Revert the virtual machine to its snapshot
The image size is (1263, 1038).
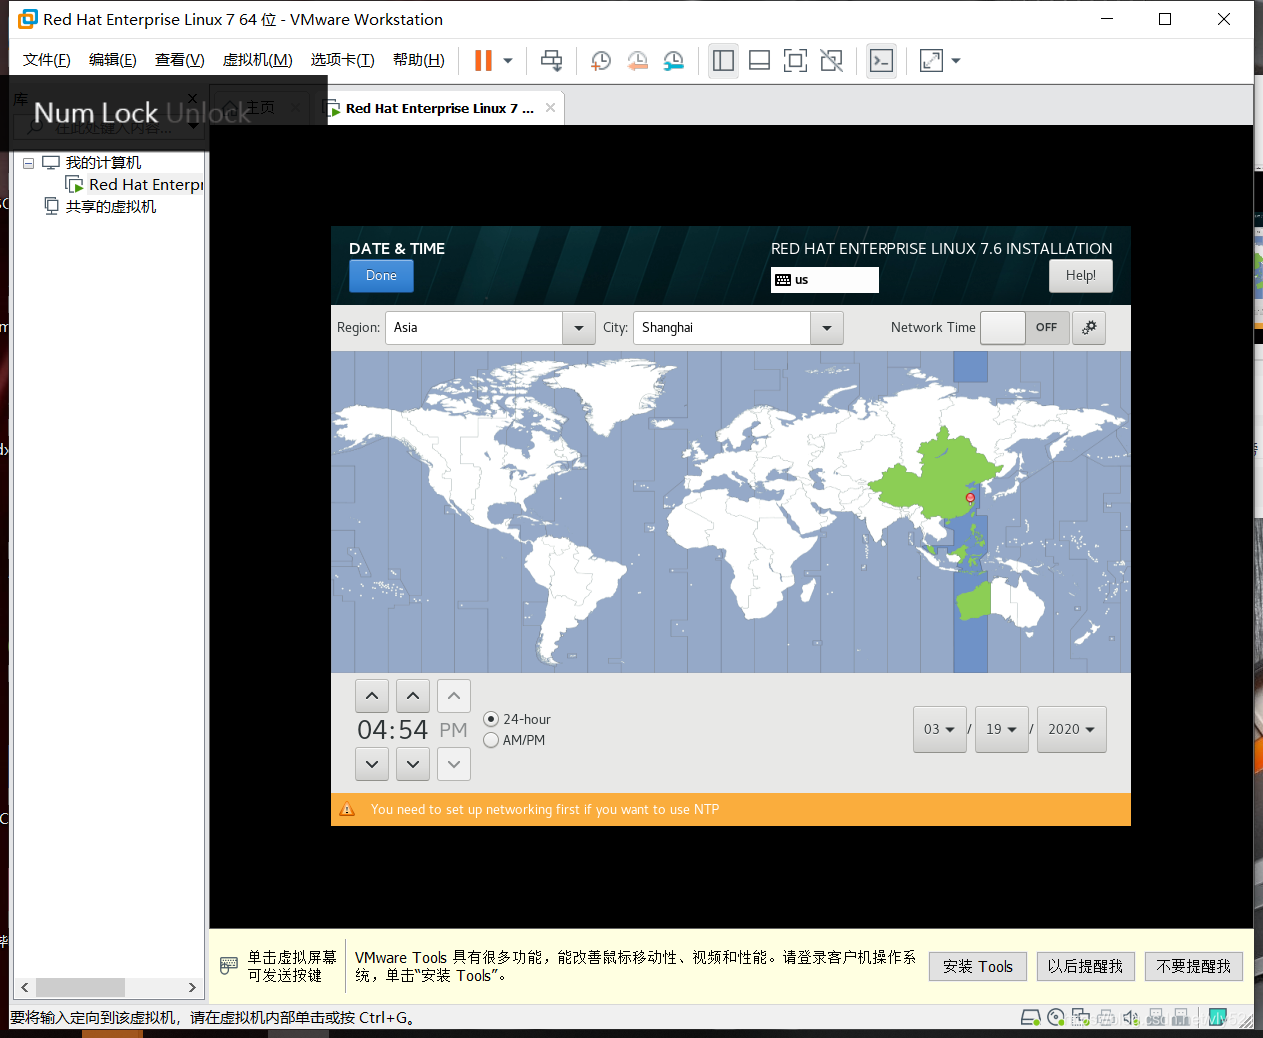click(x=637, y=61)
